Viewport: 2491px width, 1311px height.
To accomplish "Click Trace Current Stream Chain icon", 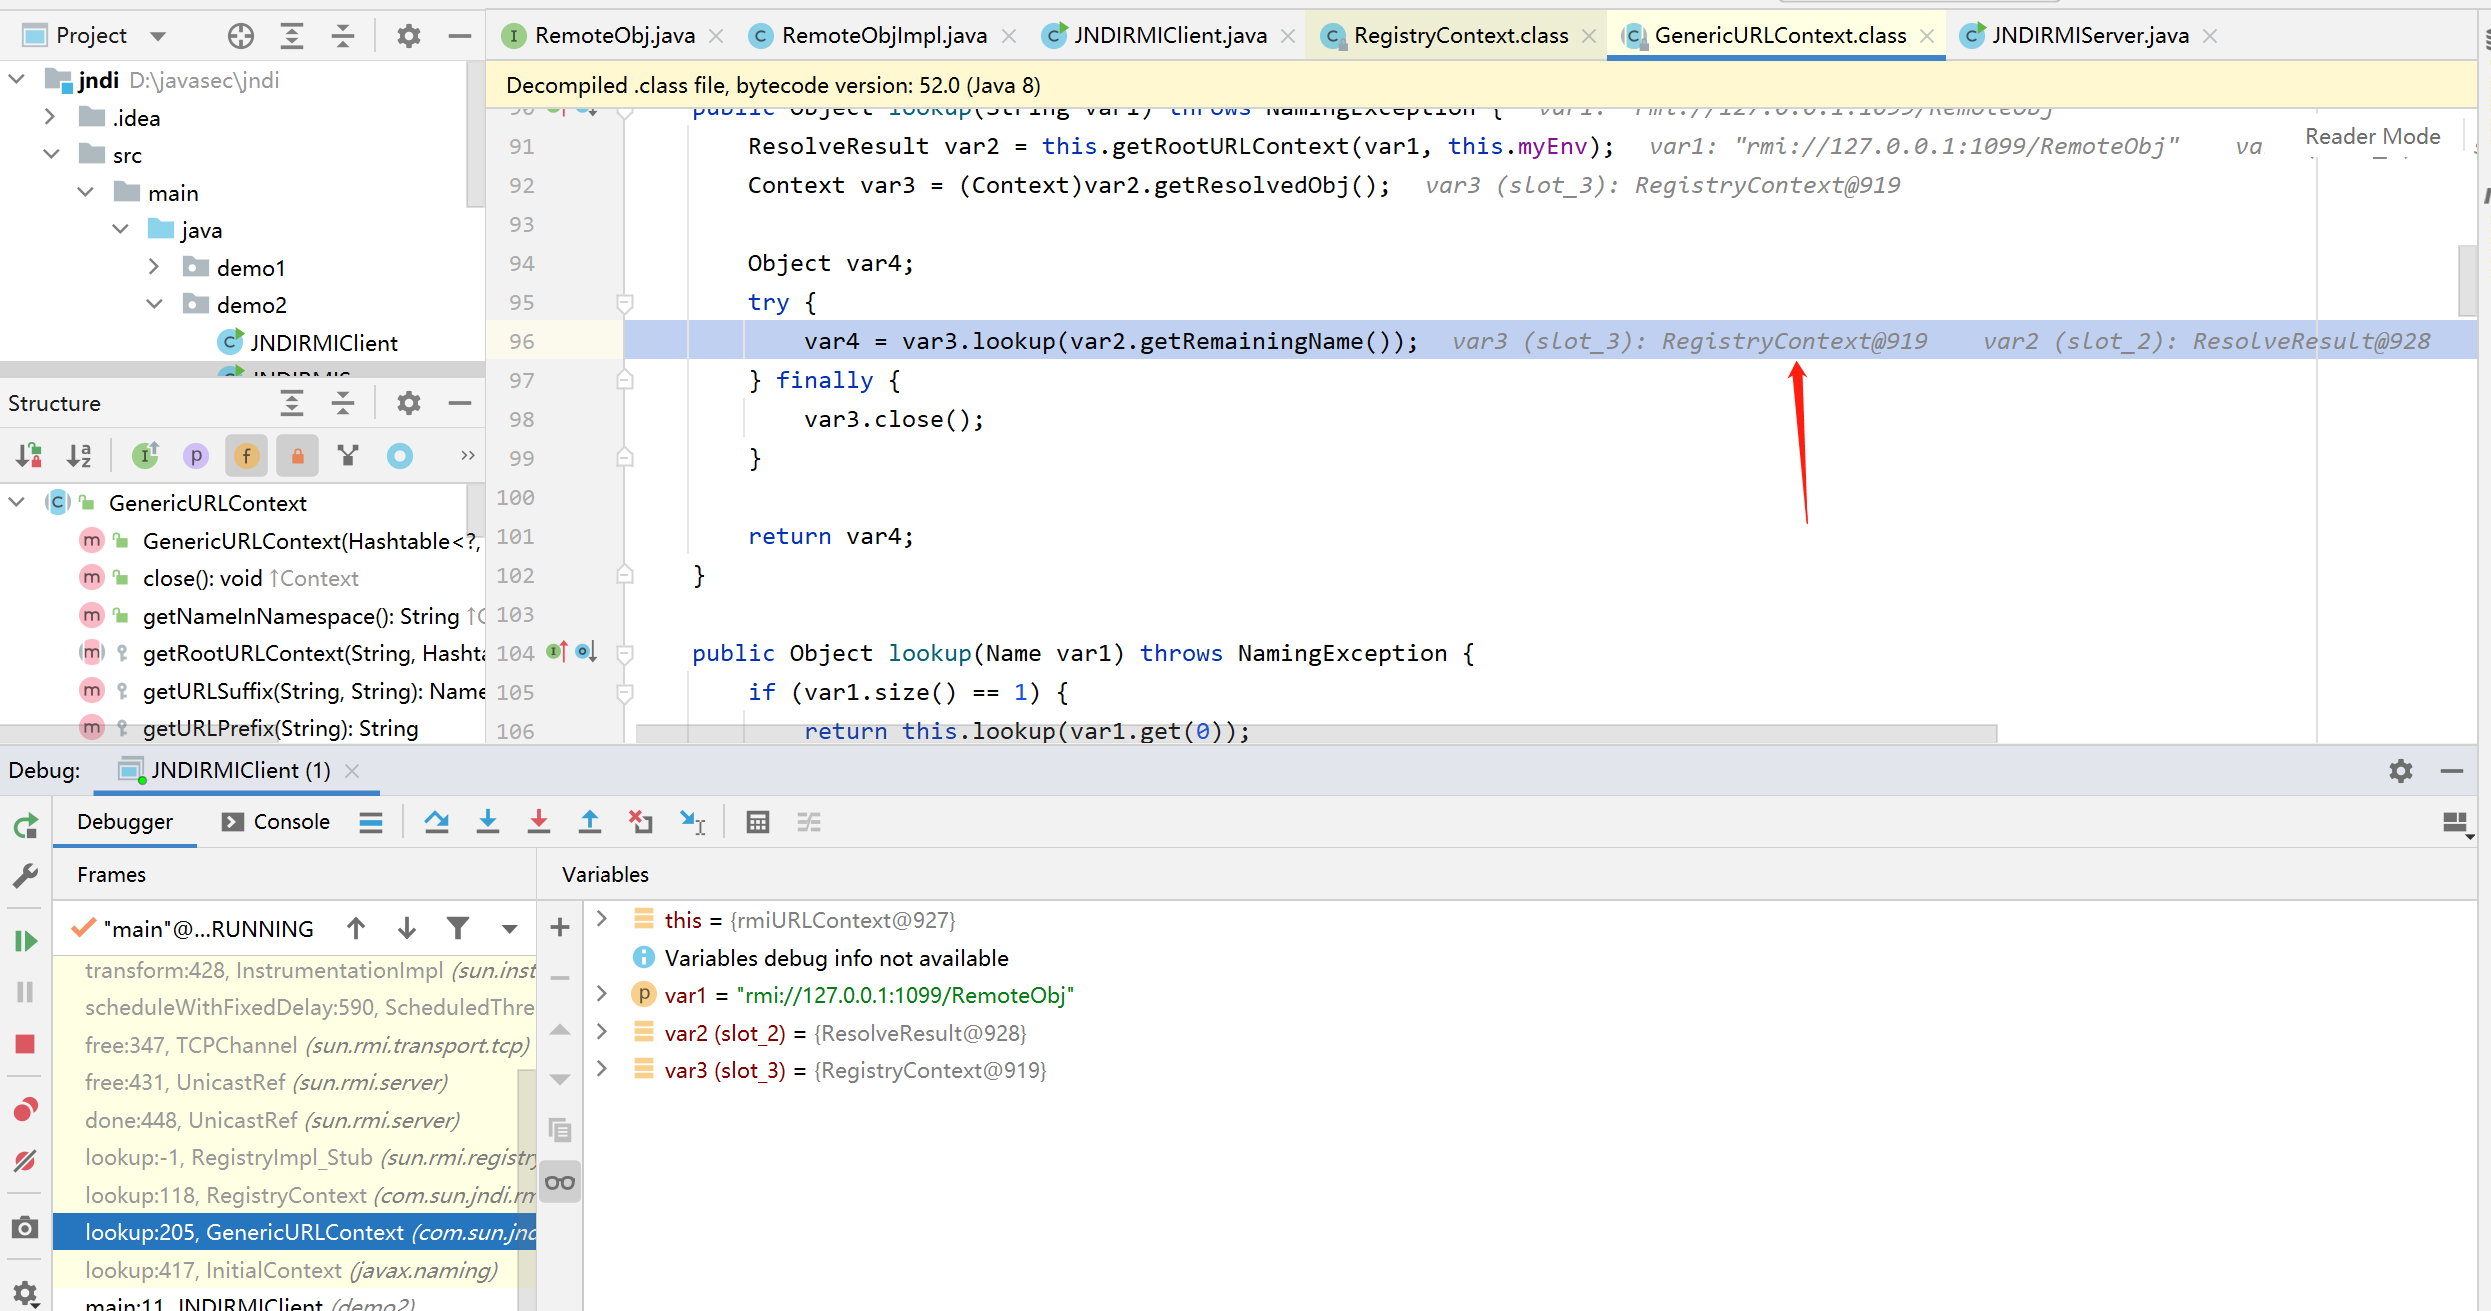I will 809,822.
